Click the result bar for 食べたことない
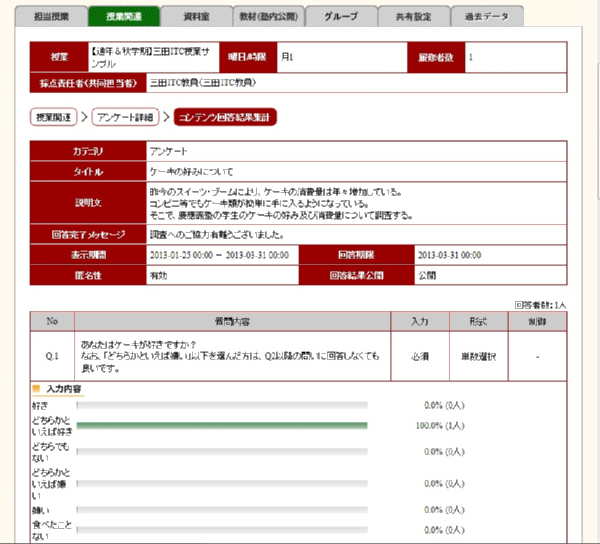This screenshot has width=600, height=544. [x=222, y=529]
